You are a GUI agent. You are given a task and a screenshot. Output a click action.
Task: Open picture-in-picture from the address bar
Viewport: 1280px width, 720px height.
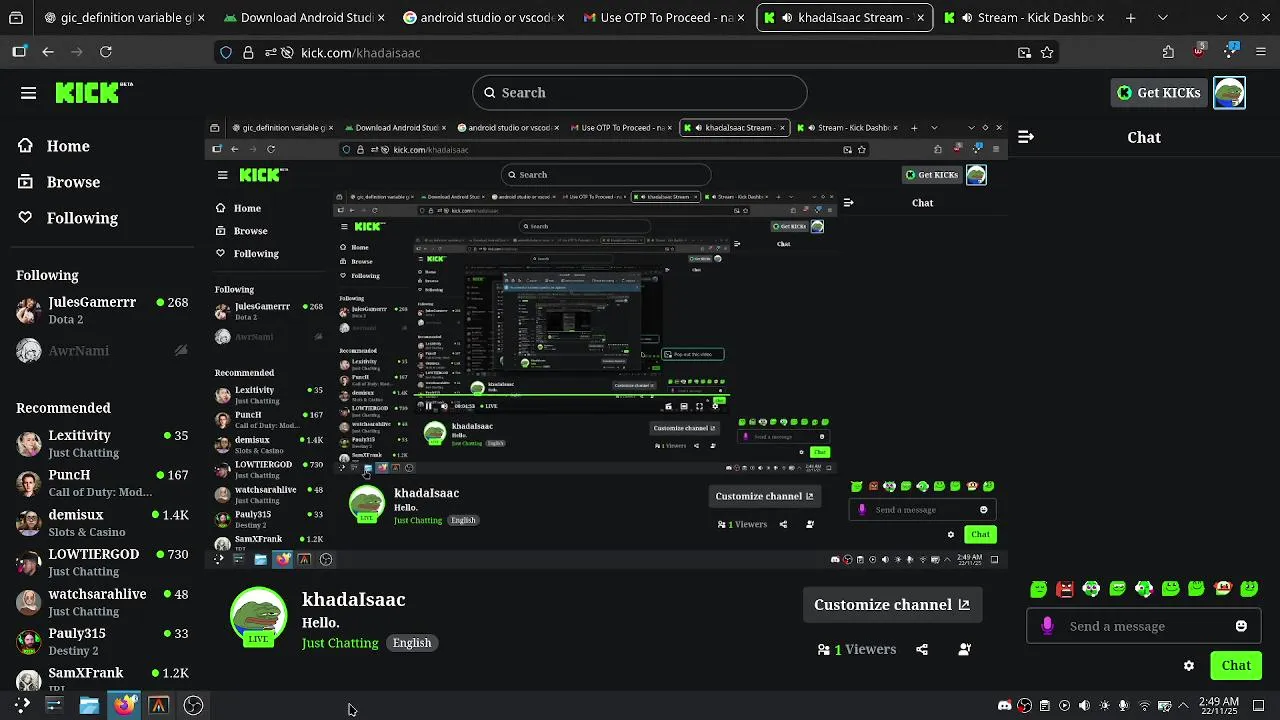point(1024,53)
